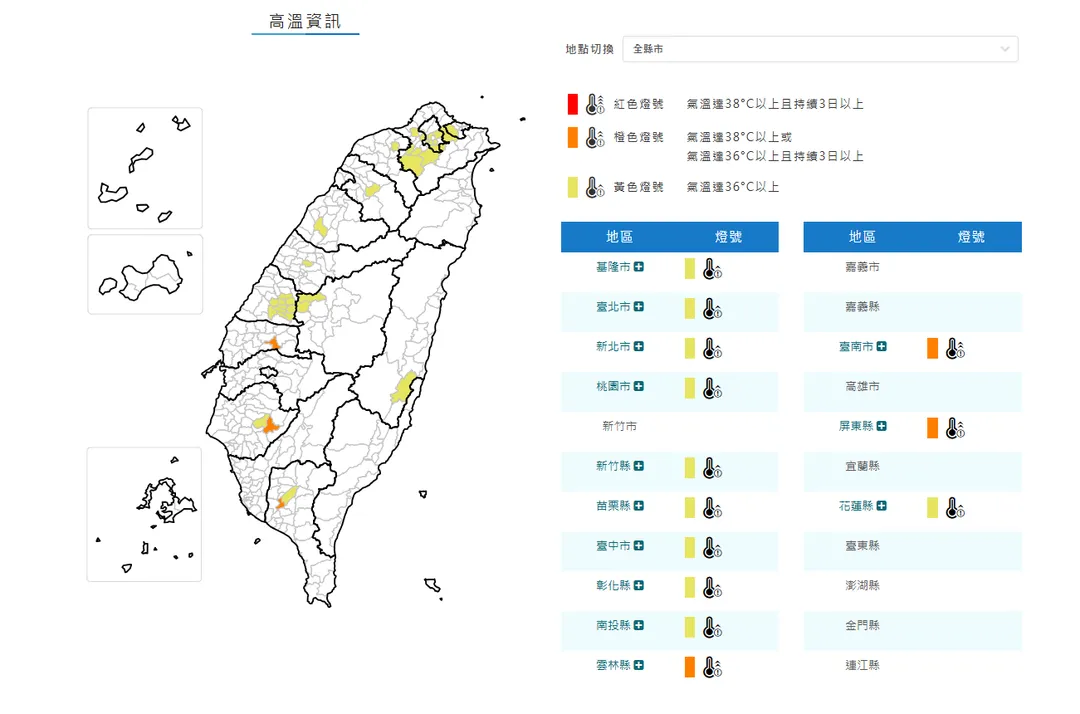This screenshot has height=714, width=1080.
Task: Open the 基隆市 link
Action: 613,266
